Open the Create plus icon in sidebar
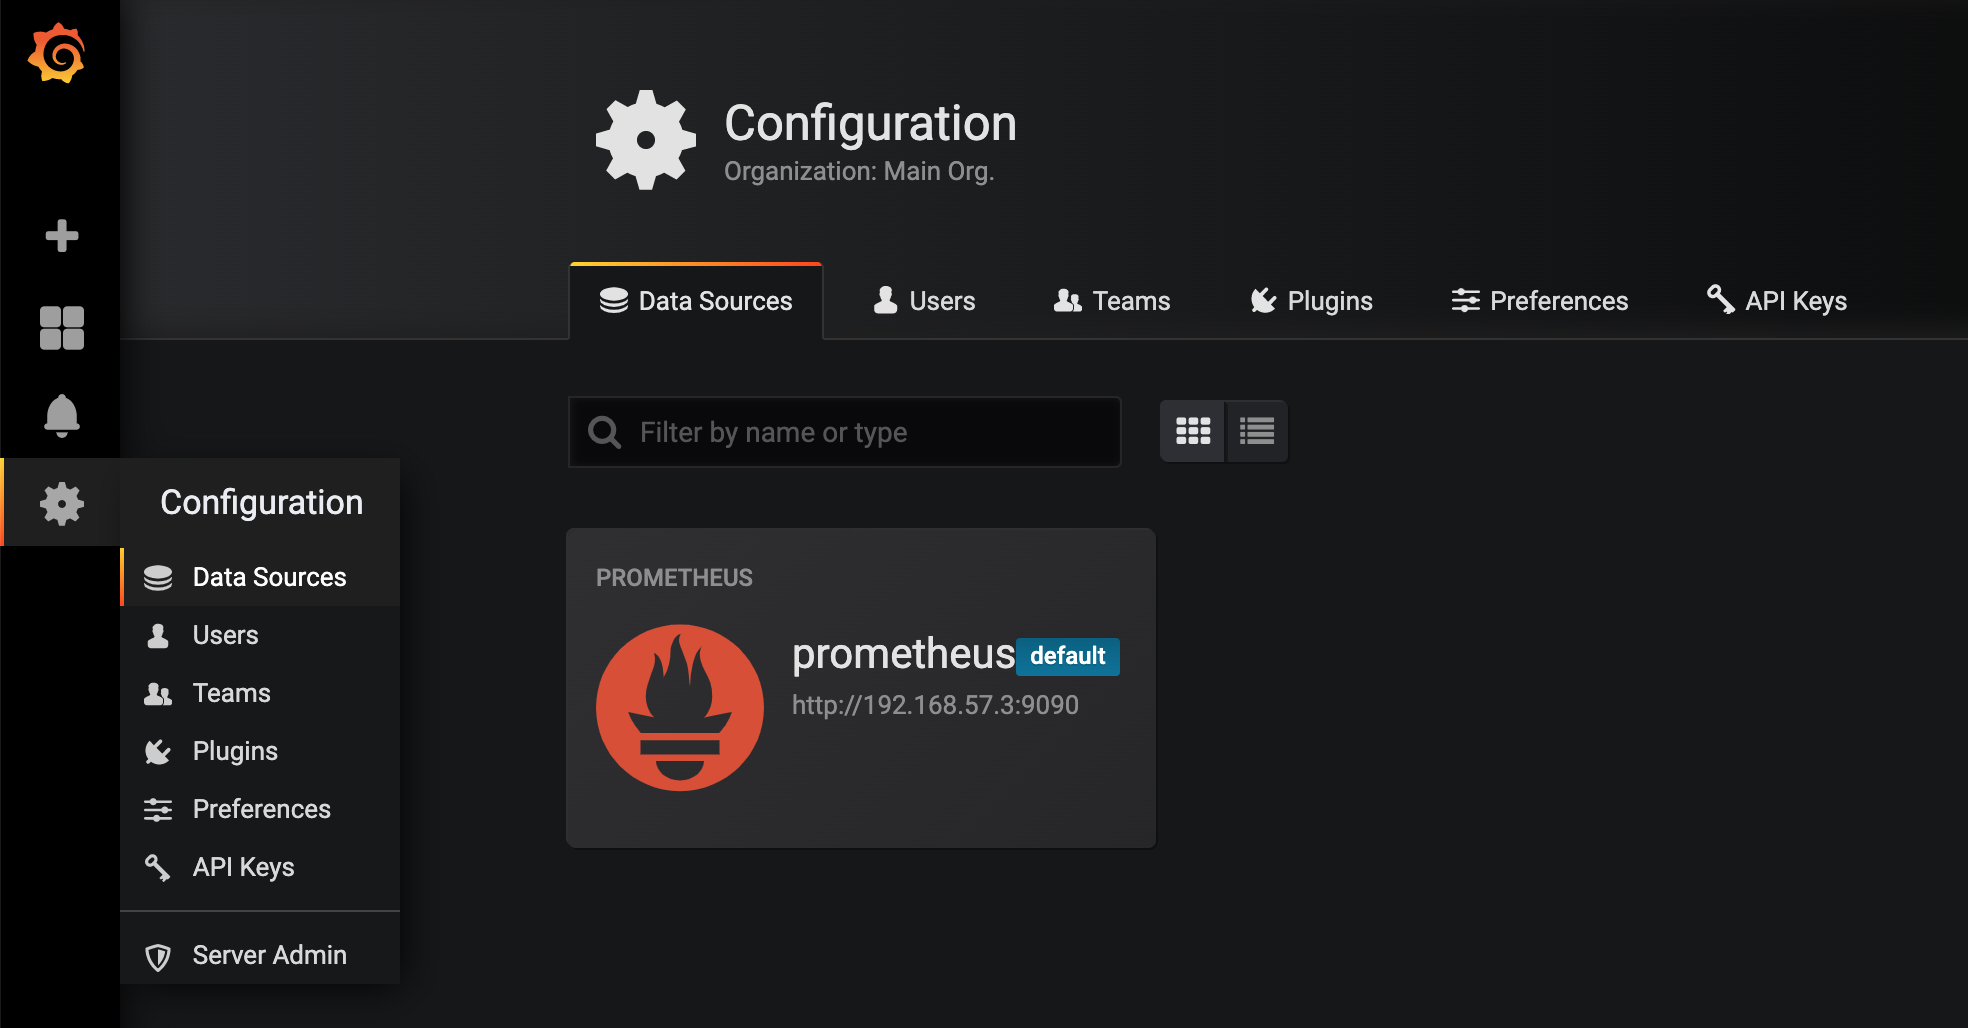Screen dimensions: 1968x1028 coord(62,236)
